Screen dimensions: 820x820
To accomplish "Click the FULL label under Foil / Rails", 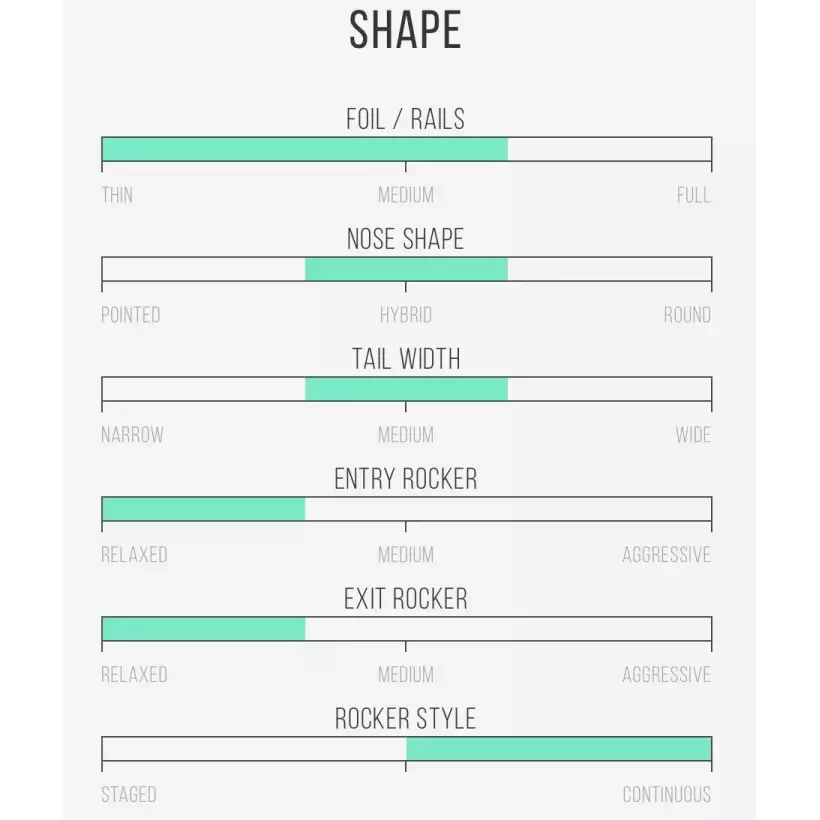I will coord(693,195).
